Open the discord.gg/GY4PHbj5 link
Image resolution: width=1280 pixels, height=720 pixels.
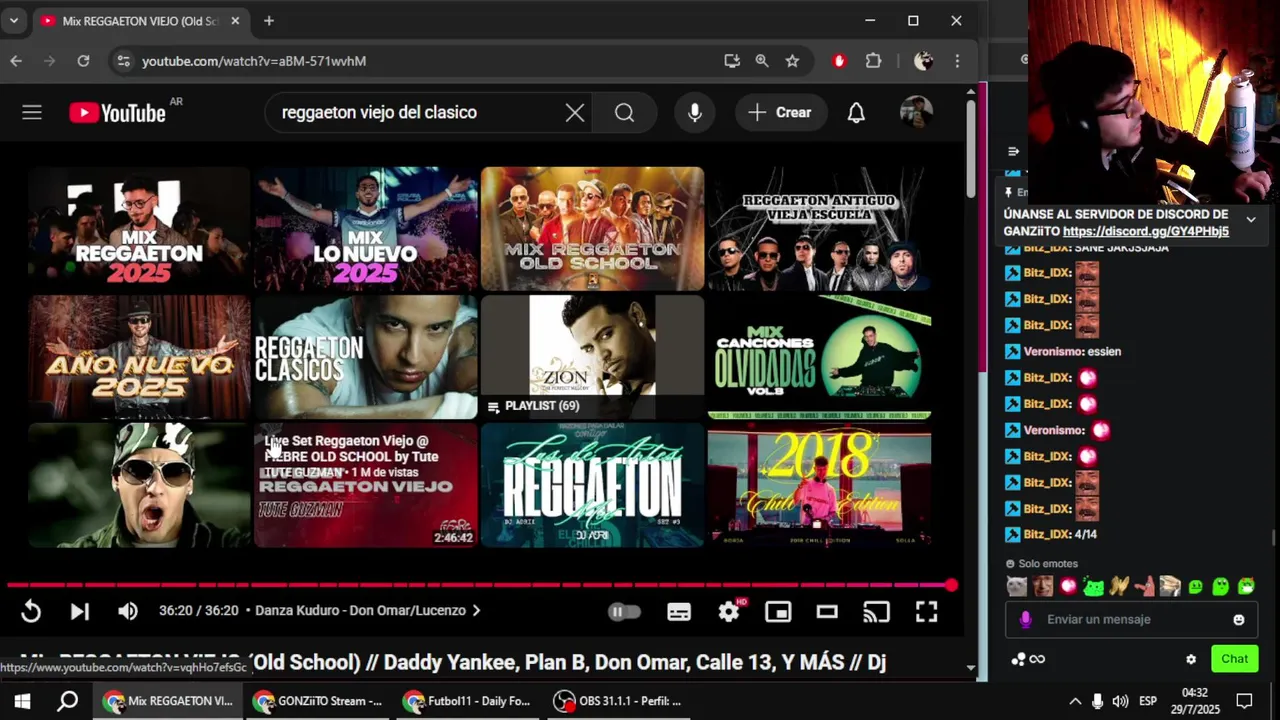(1145, 231)
